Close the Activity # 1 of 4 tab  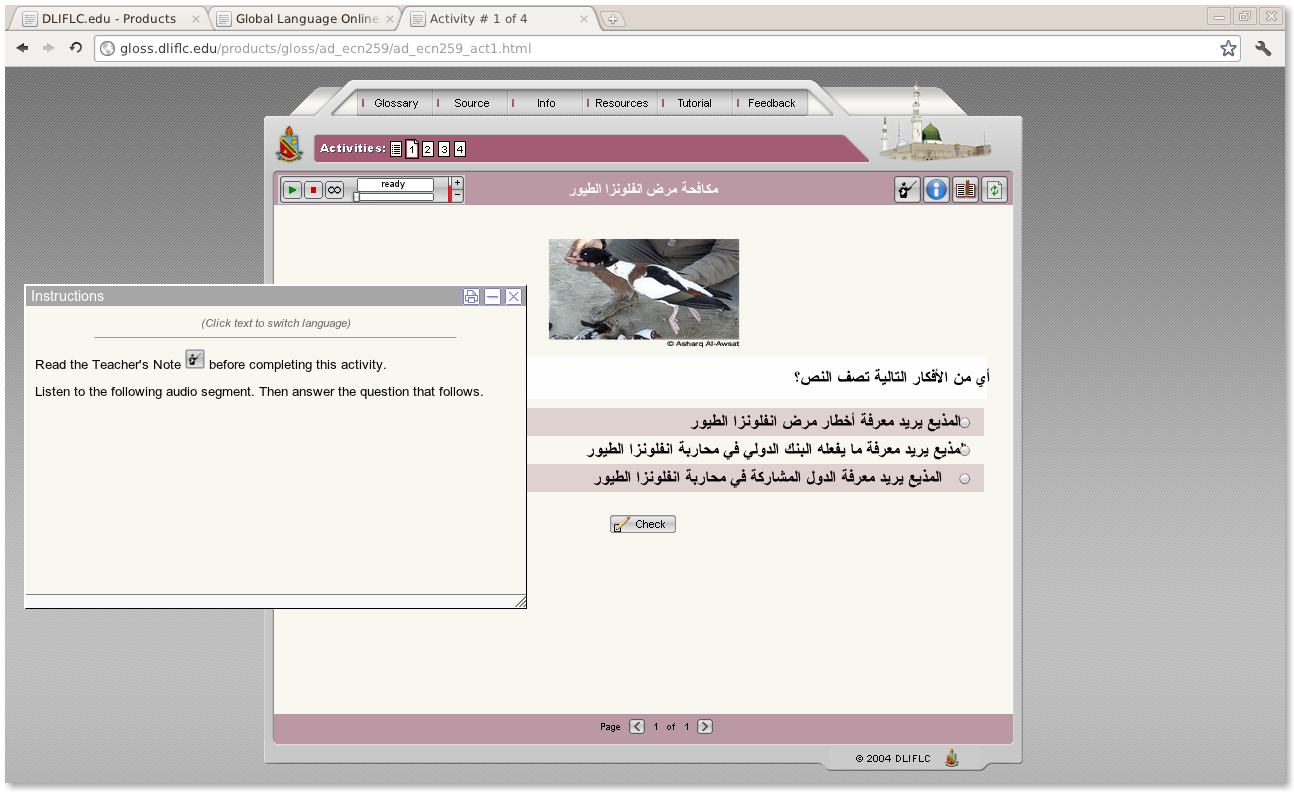(583, 18)
